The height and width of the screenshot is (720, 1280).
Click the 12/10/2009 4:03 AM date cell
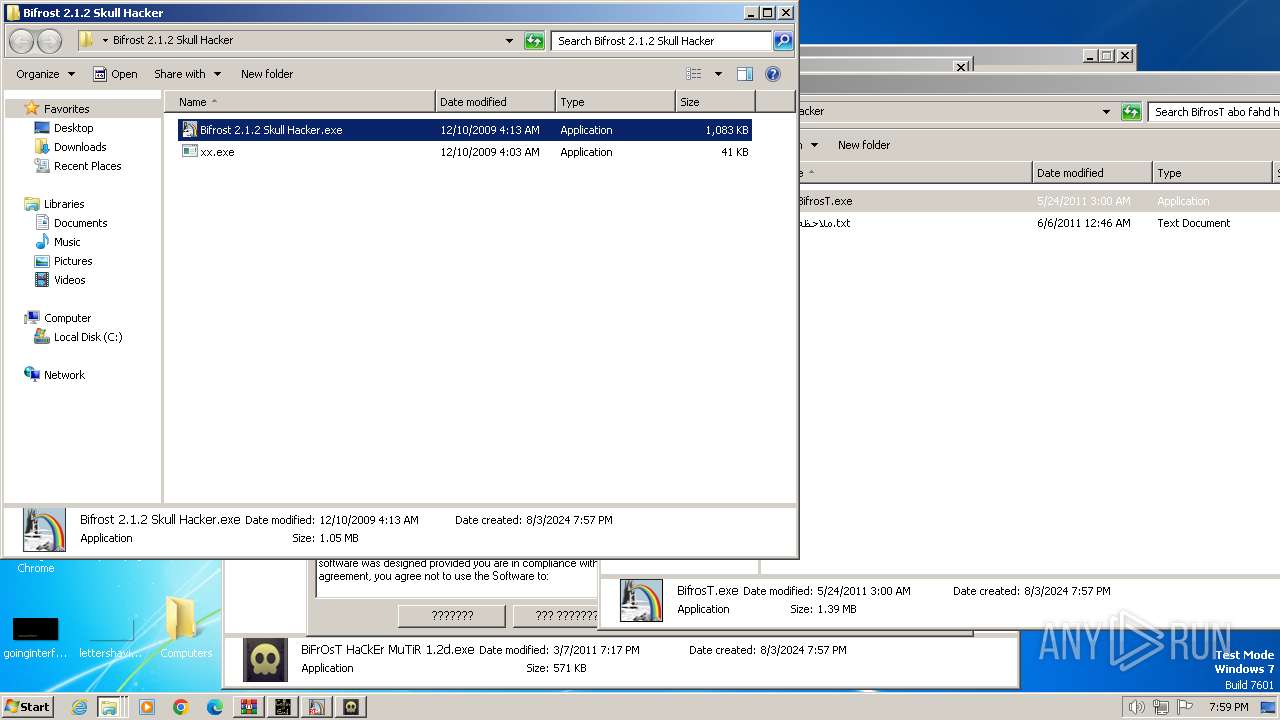tap(490, 152)
